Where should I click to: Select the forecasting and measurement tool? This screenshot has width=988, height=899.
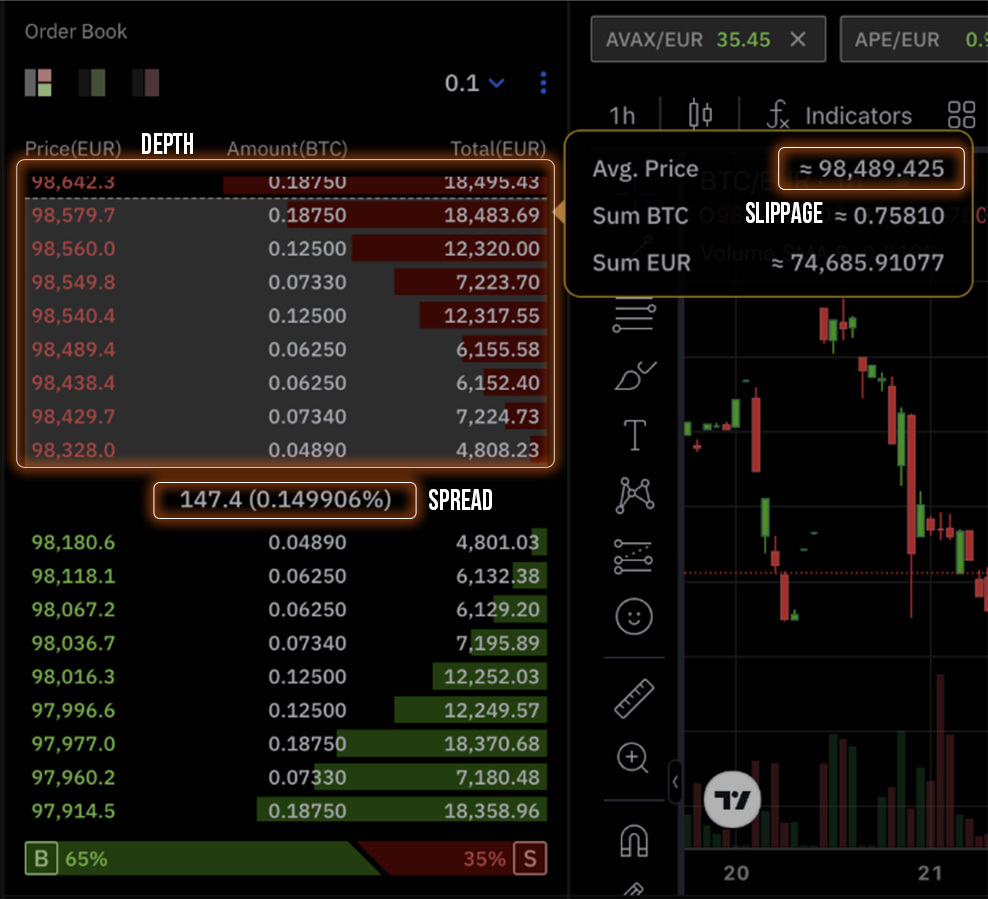pos(633,556)
